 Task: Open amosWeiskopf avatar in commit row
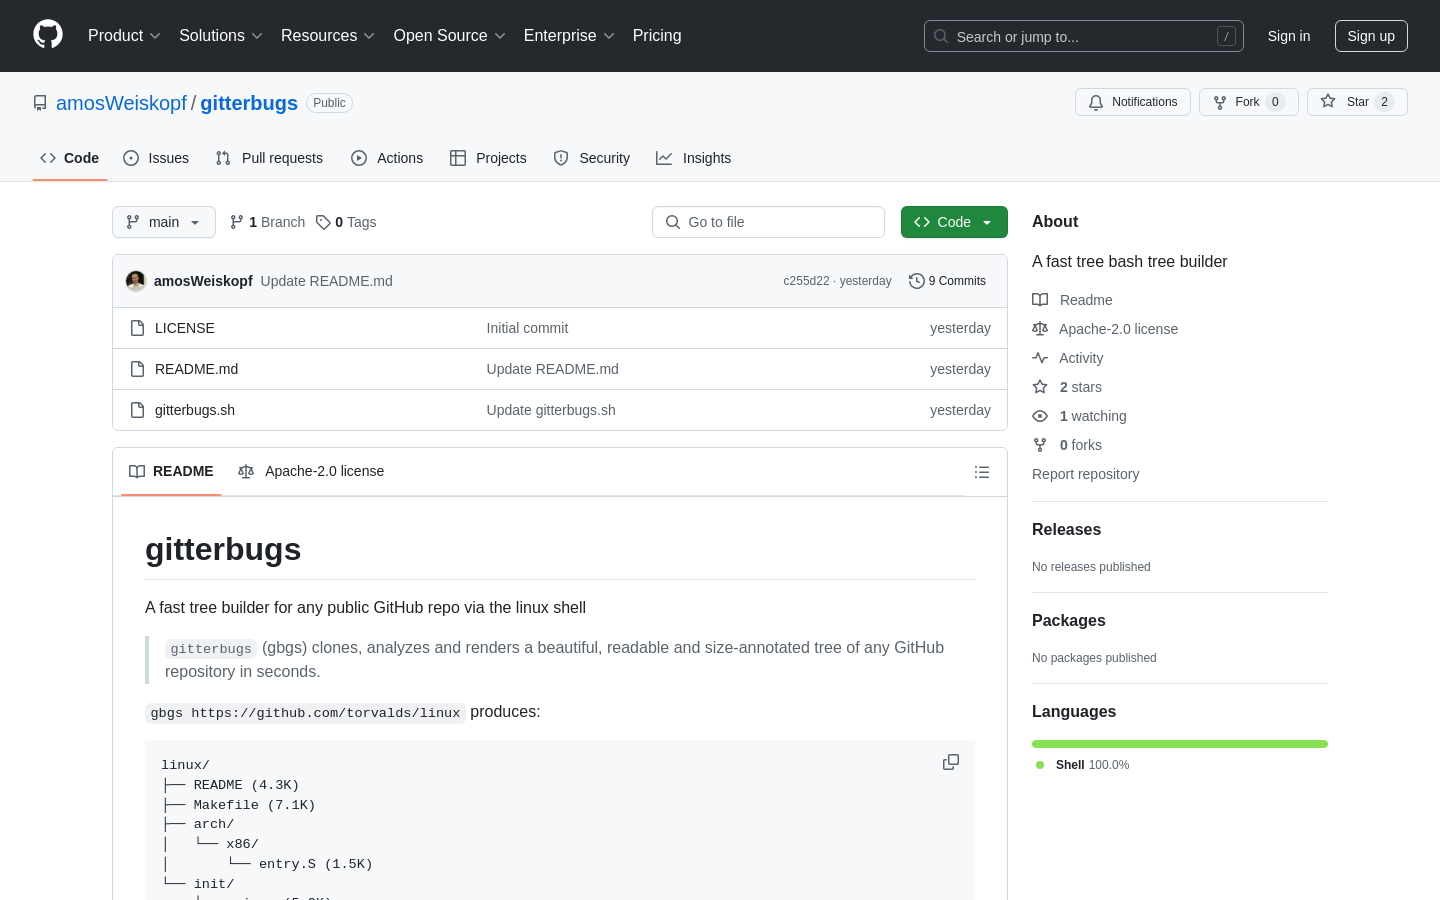click(136, 281)
